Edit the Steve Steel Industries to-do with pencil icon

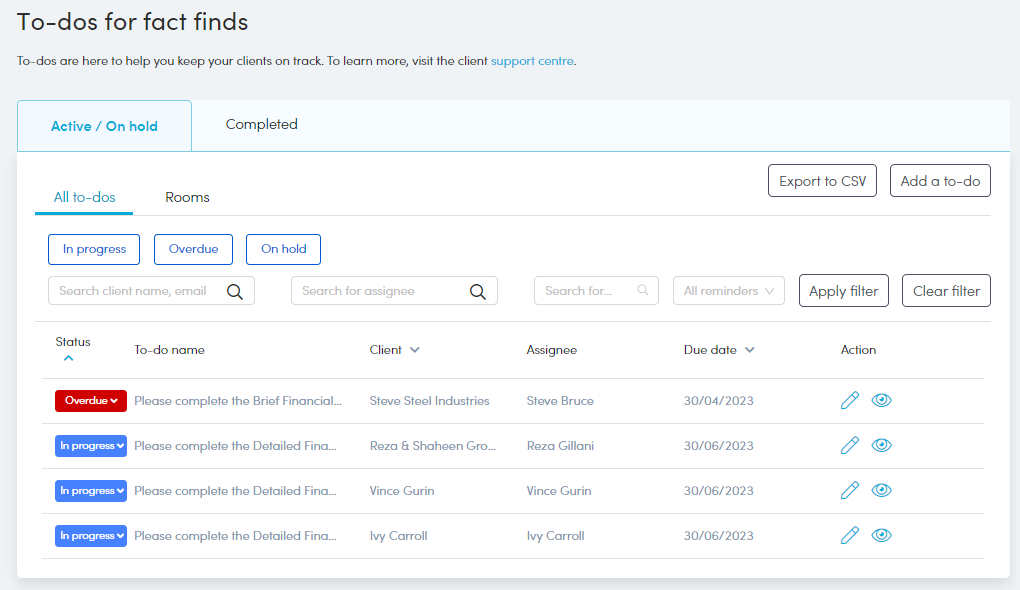tap(850, 400)
